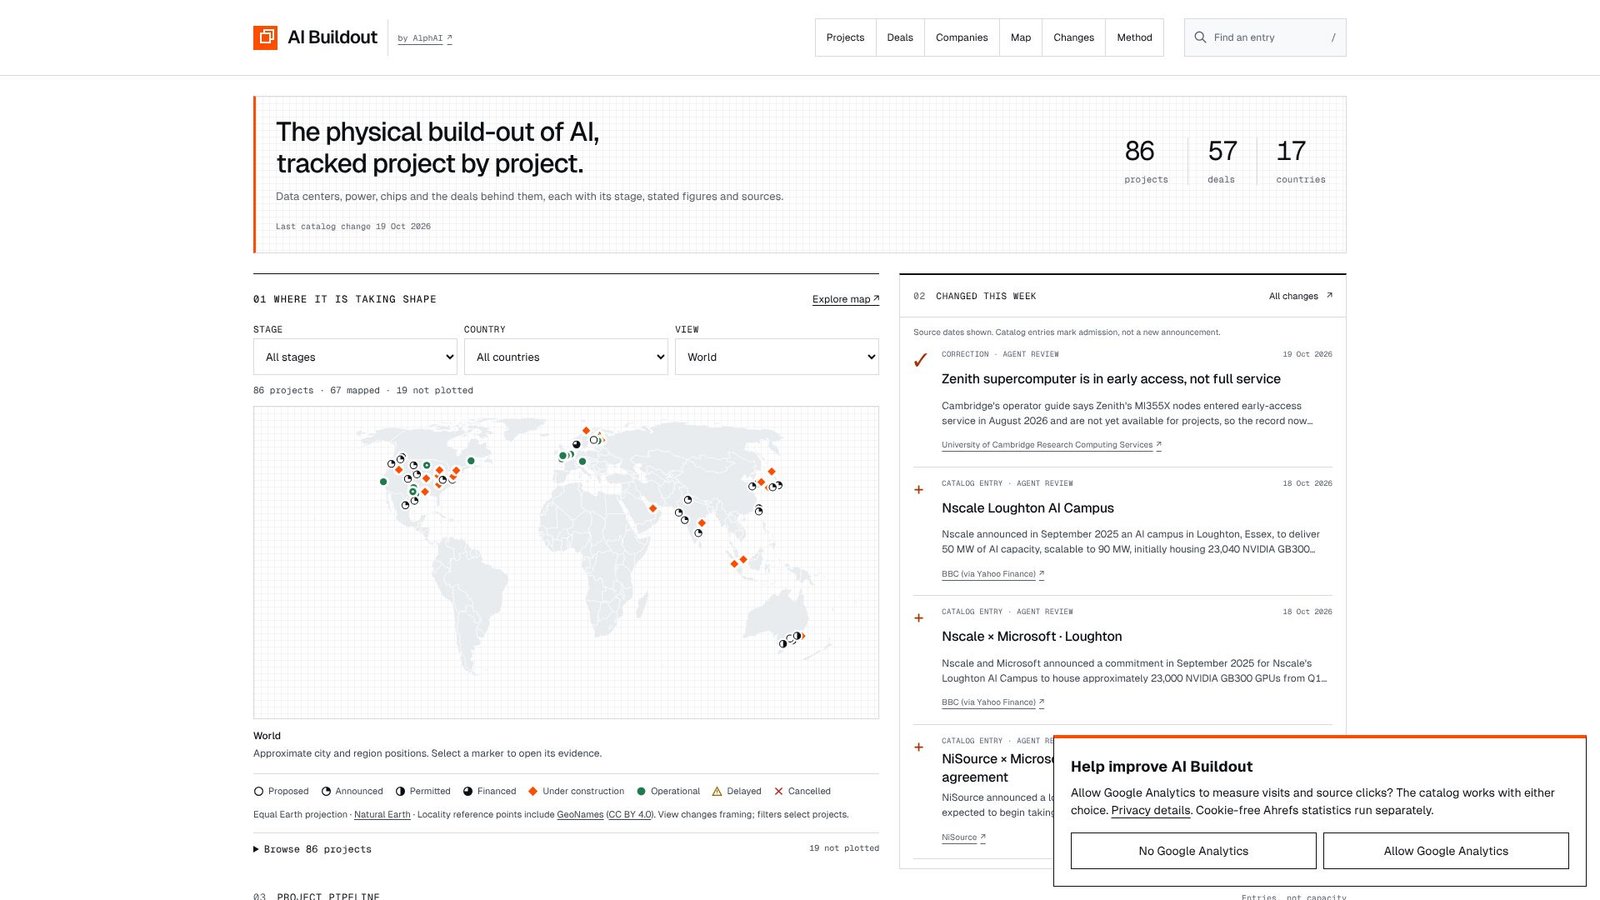The height and width of the screenshot is (900, 1600).
Task: Click the Delayed warning triangle legend icon
Action: pos(717,791)
